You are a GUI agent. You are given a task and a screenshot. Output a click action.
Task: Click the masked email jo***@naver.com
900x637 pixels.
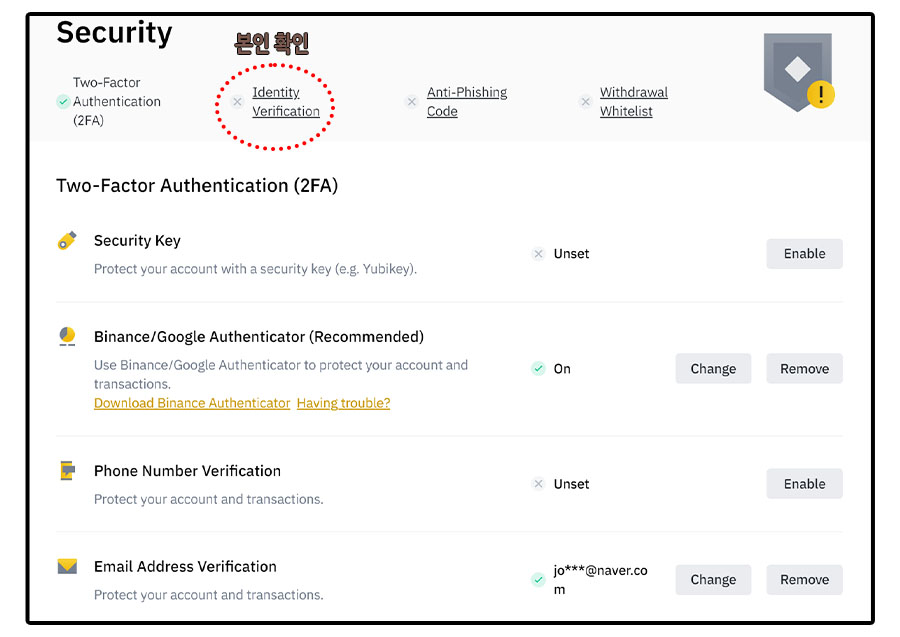600,580
